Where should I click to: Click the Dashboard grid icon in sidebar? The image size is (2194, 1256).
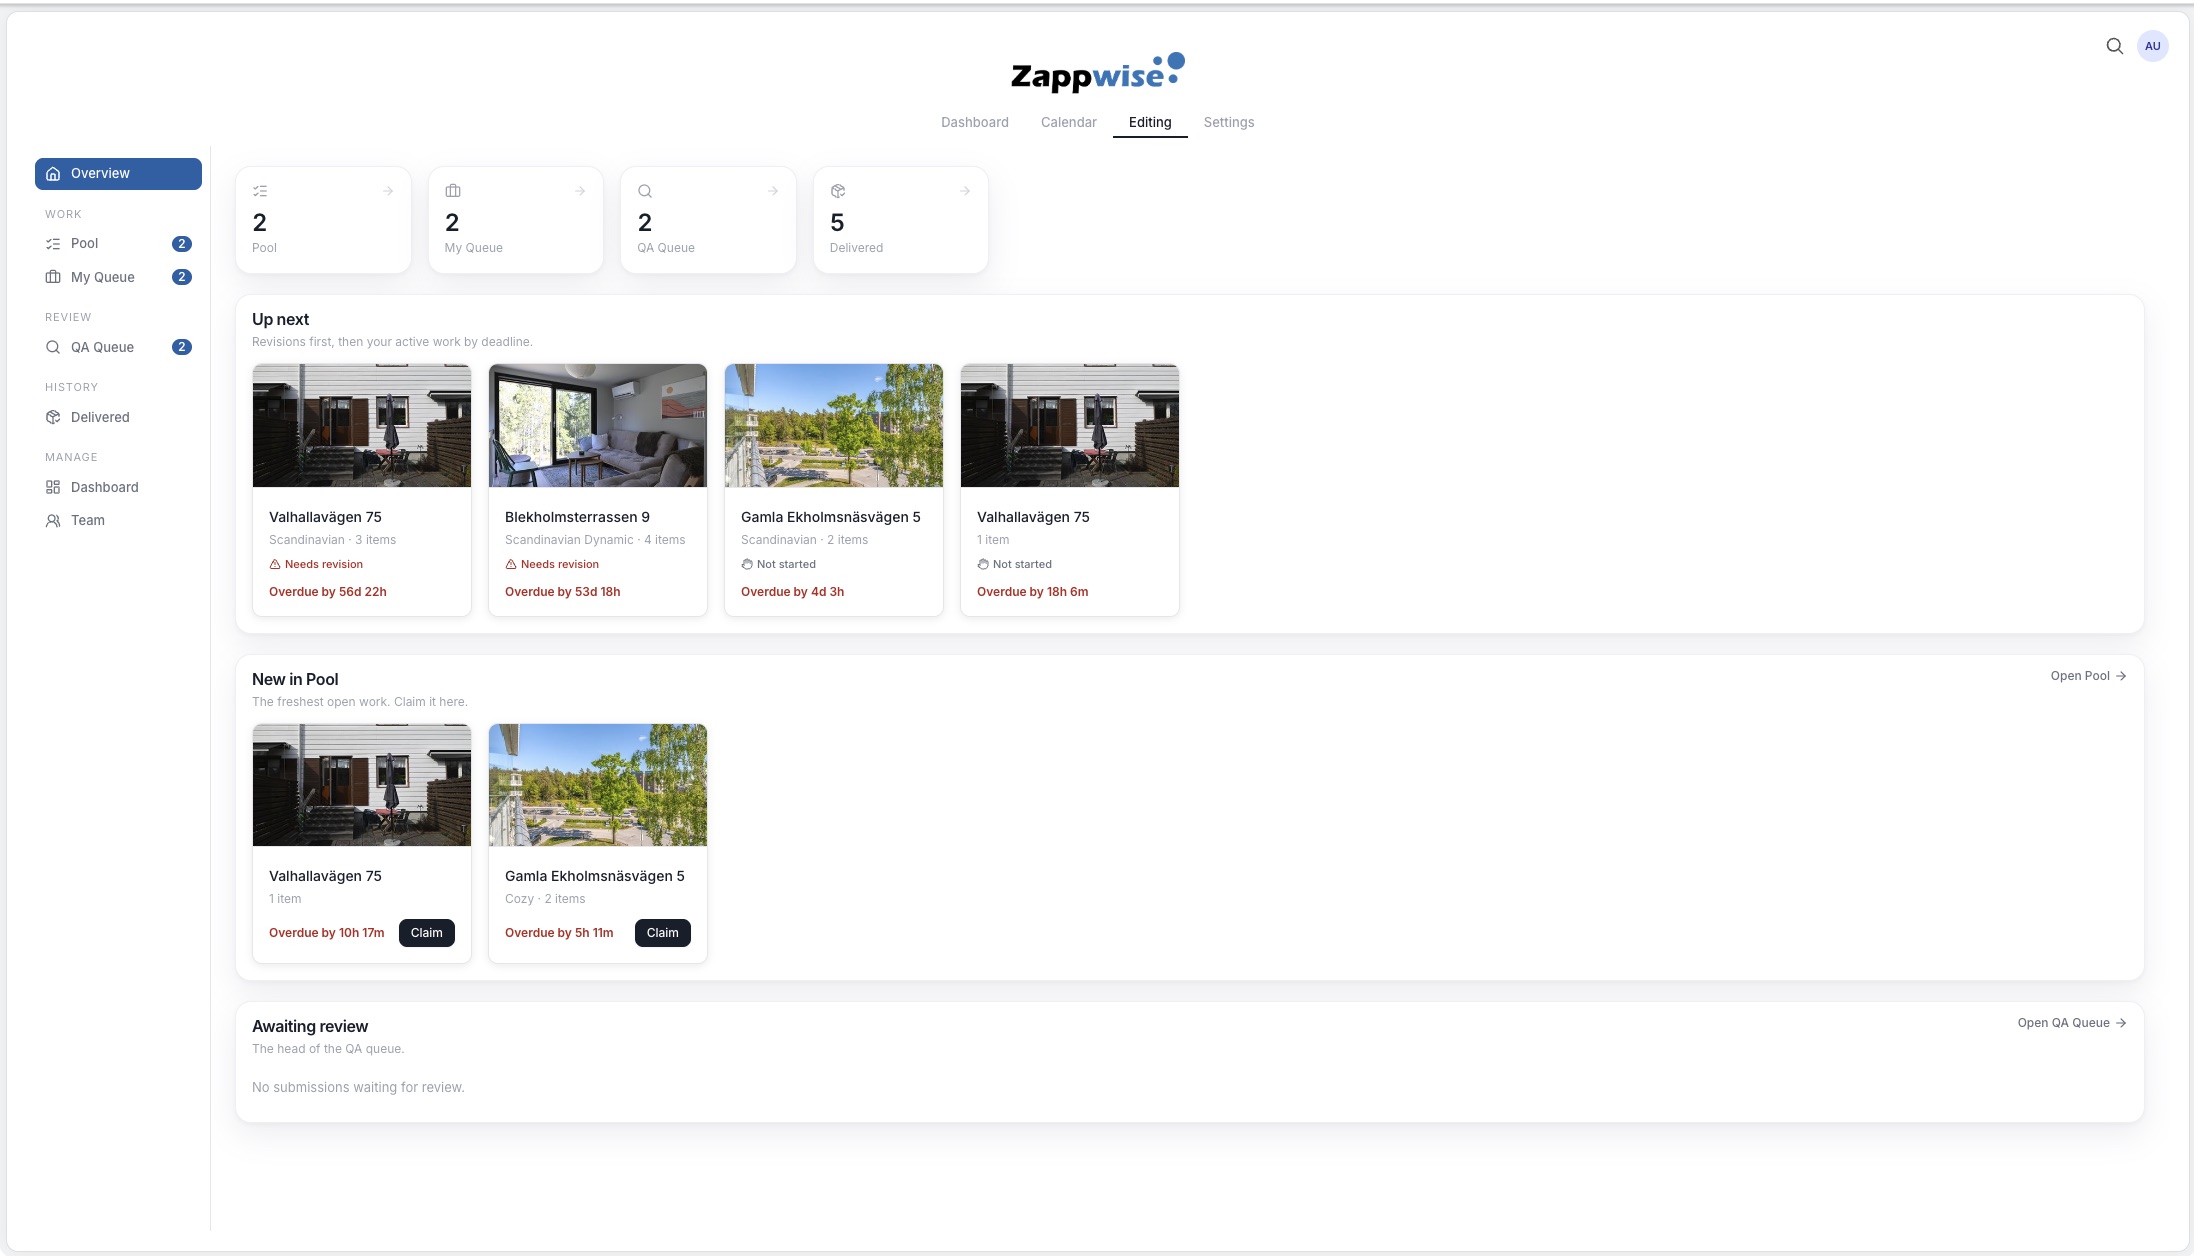(x=53, y=487)
